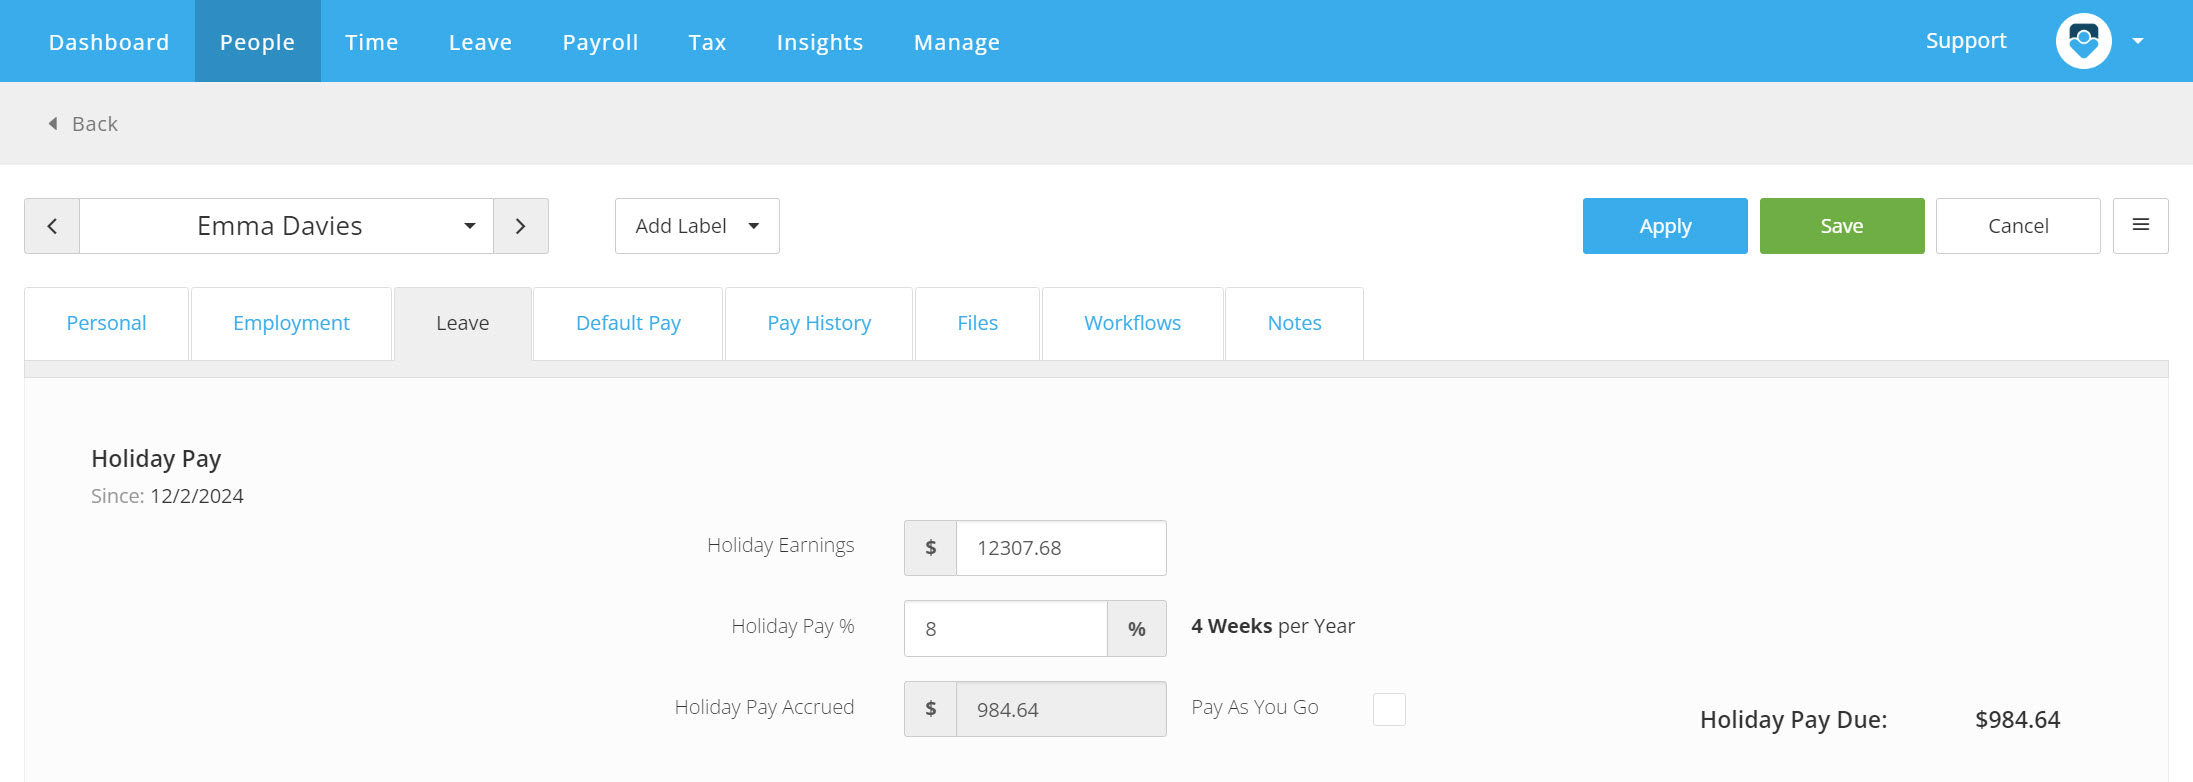The height and width of the screenshot is (782, 2193).
Task: Click the Holiday Pay Accrued field
Action: tap(1061, 709)
